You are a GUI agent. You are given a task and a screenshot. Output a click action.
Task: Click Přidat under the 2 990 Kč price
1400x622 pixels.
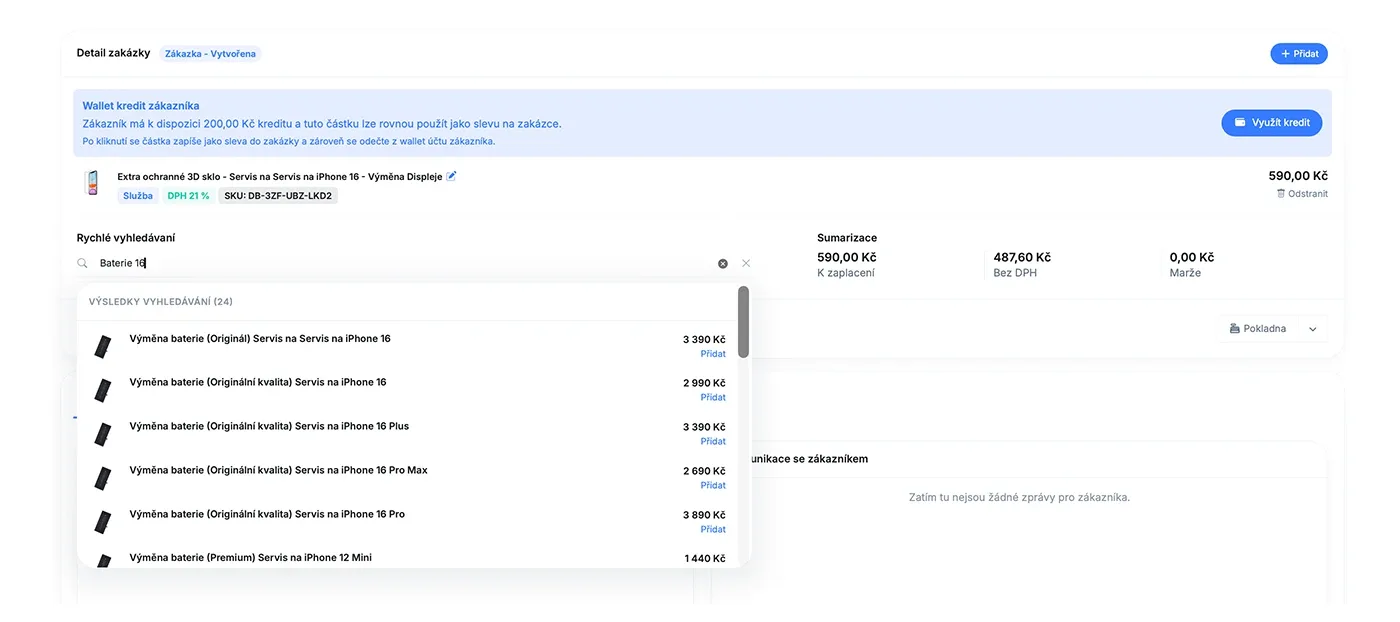coord(713,398)
